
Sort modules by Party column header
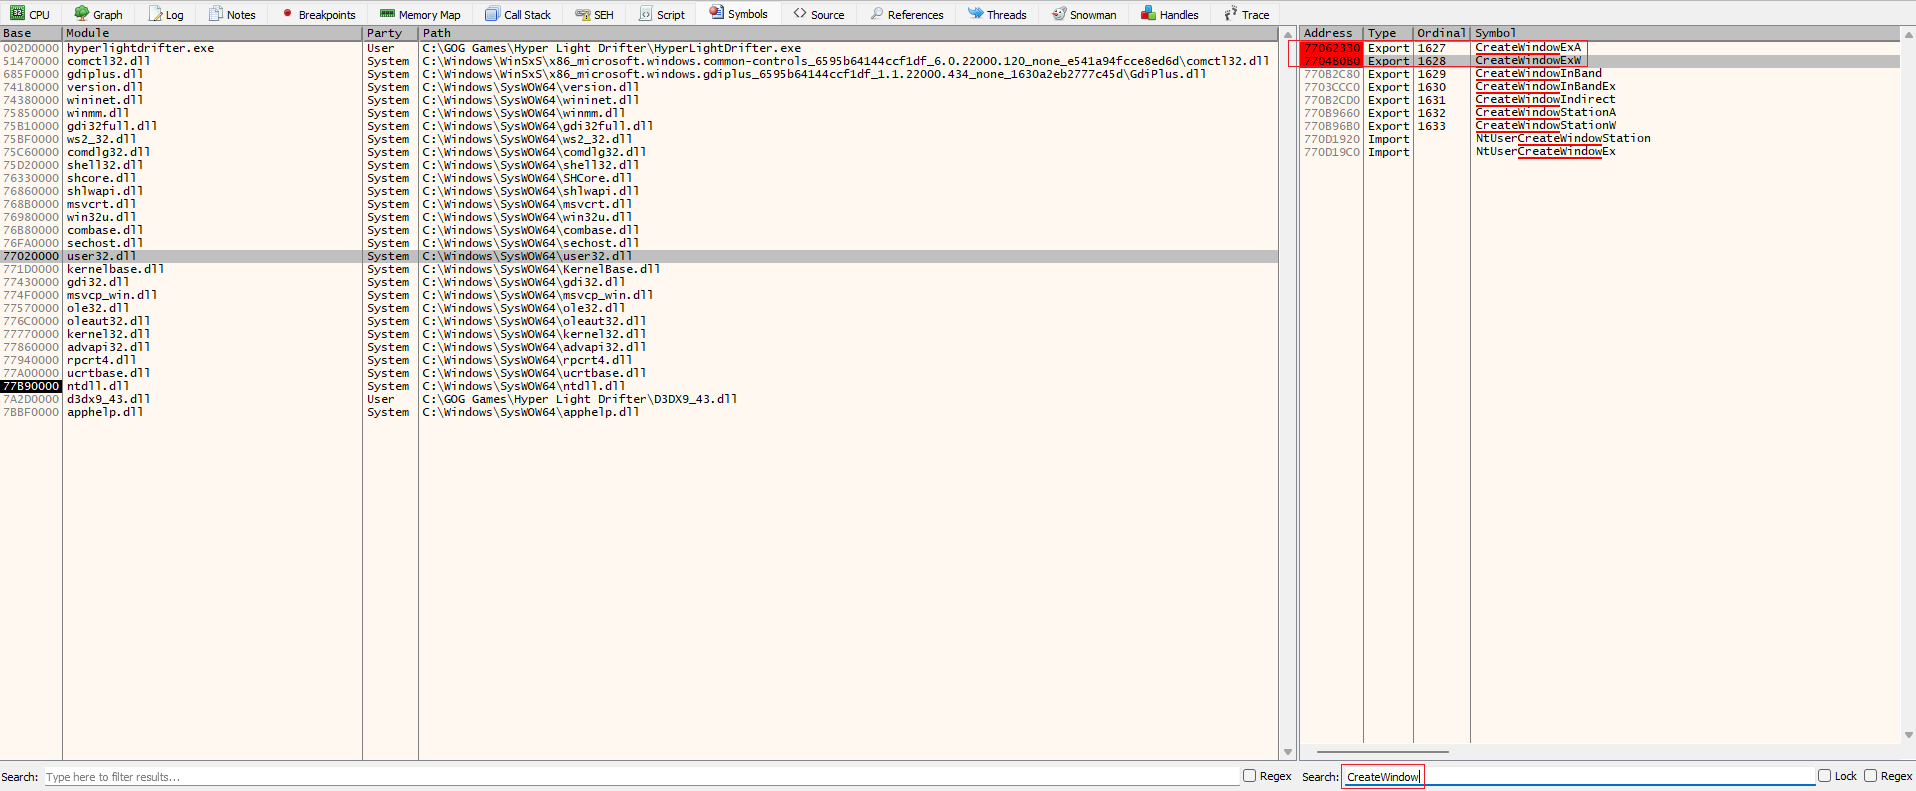(384, 33)
